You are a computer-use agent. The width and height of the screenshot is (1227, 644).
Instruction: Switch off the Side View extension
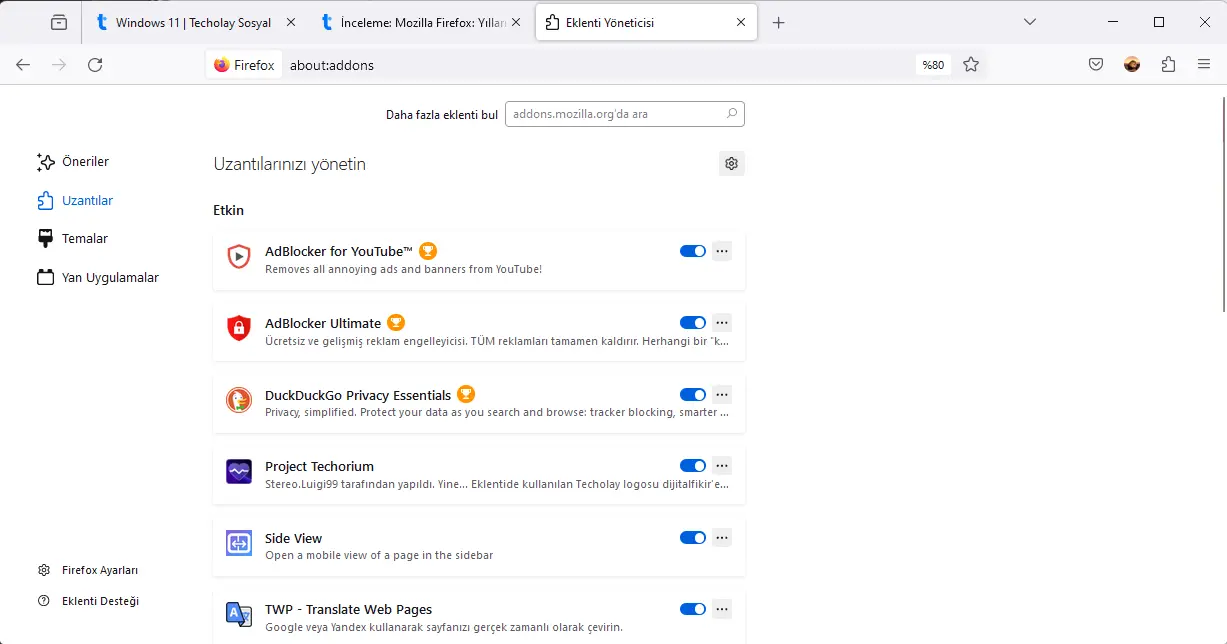[692, 538]
